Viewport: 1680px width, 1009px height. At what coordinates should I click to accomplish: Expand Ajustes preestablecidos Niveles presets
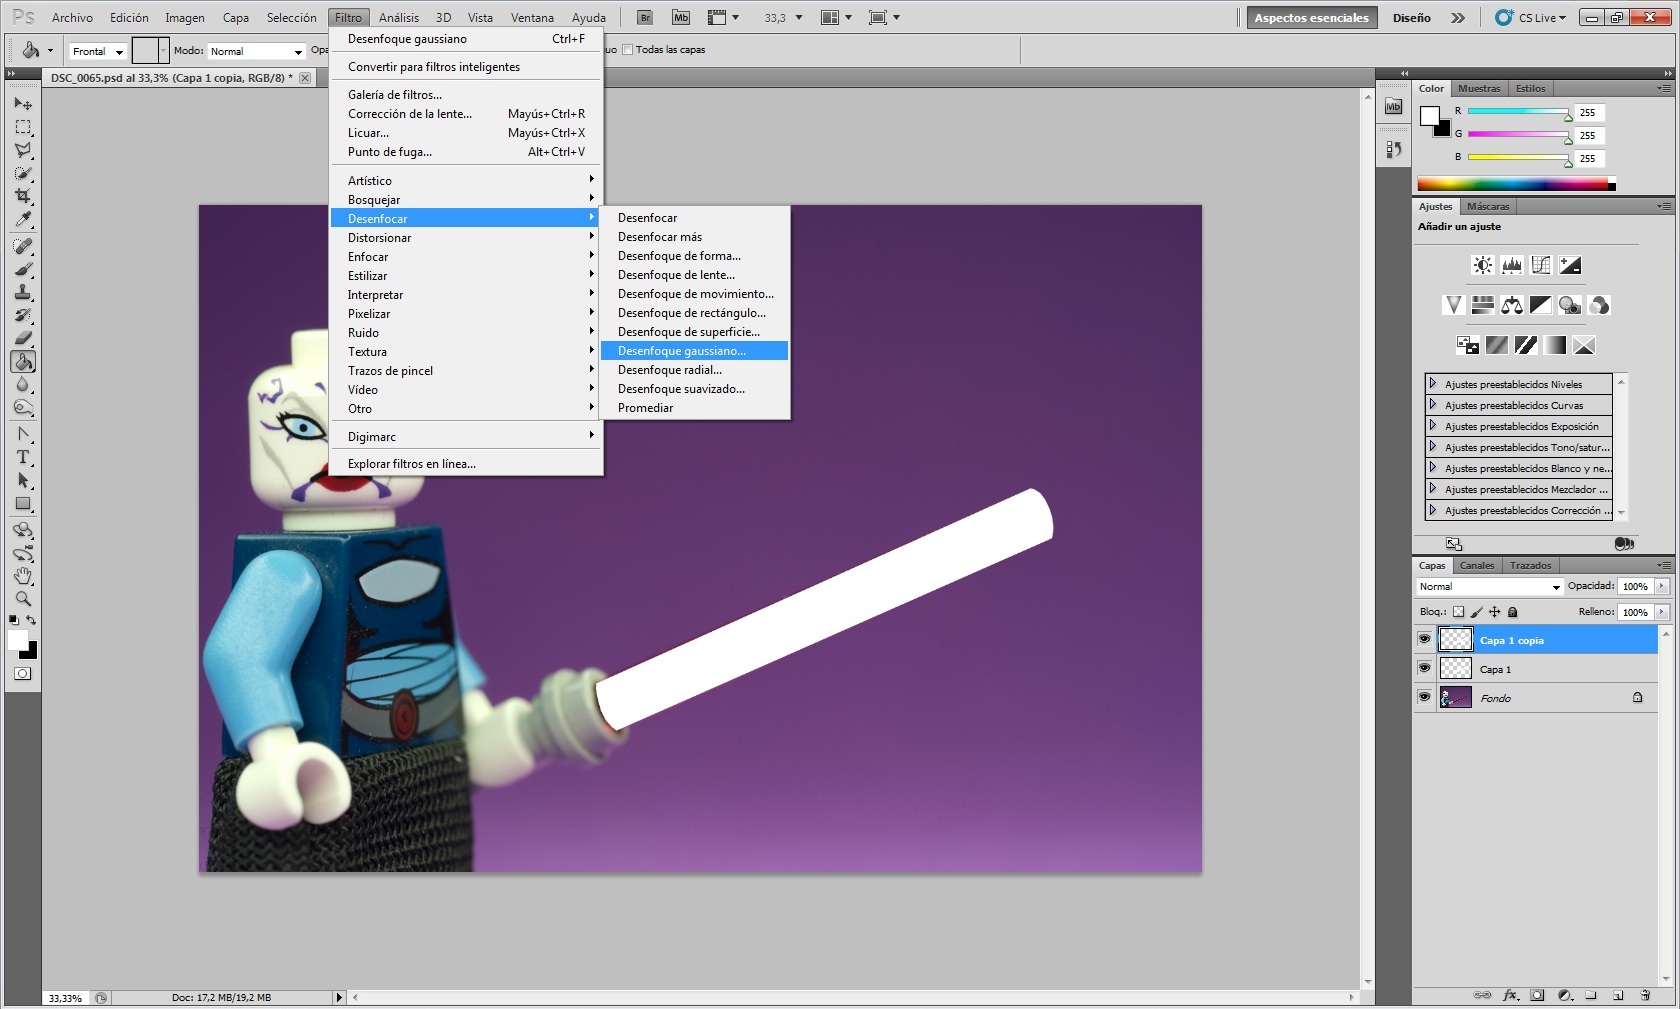[x=1433, y=384]
